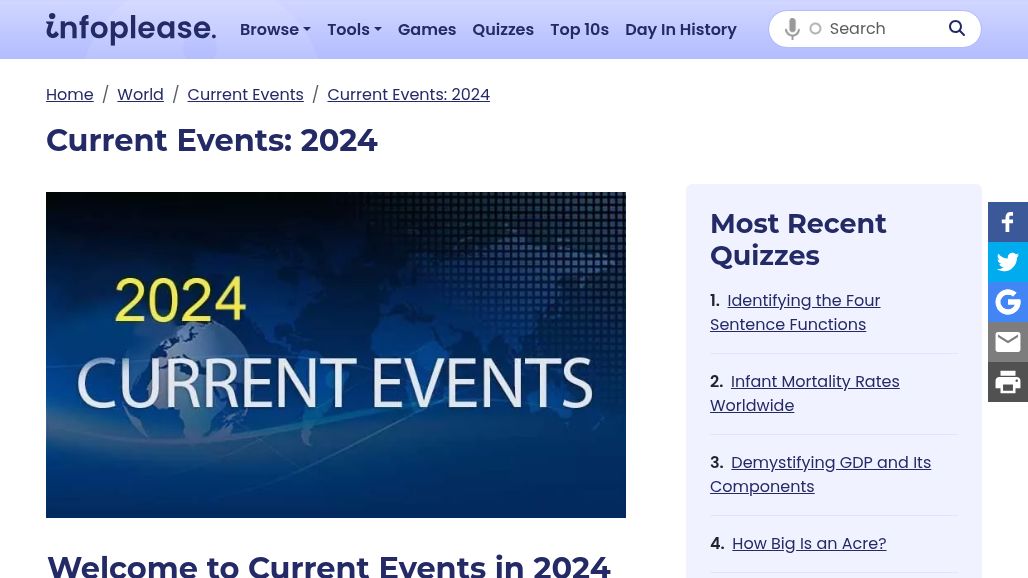Navigate to Home breadcrumb link

point(70,94)
